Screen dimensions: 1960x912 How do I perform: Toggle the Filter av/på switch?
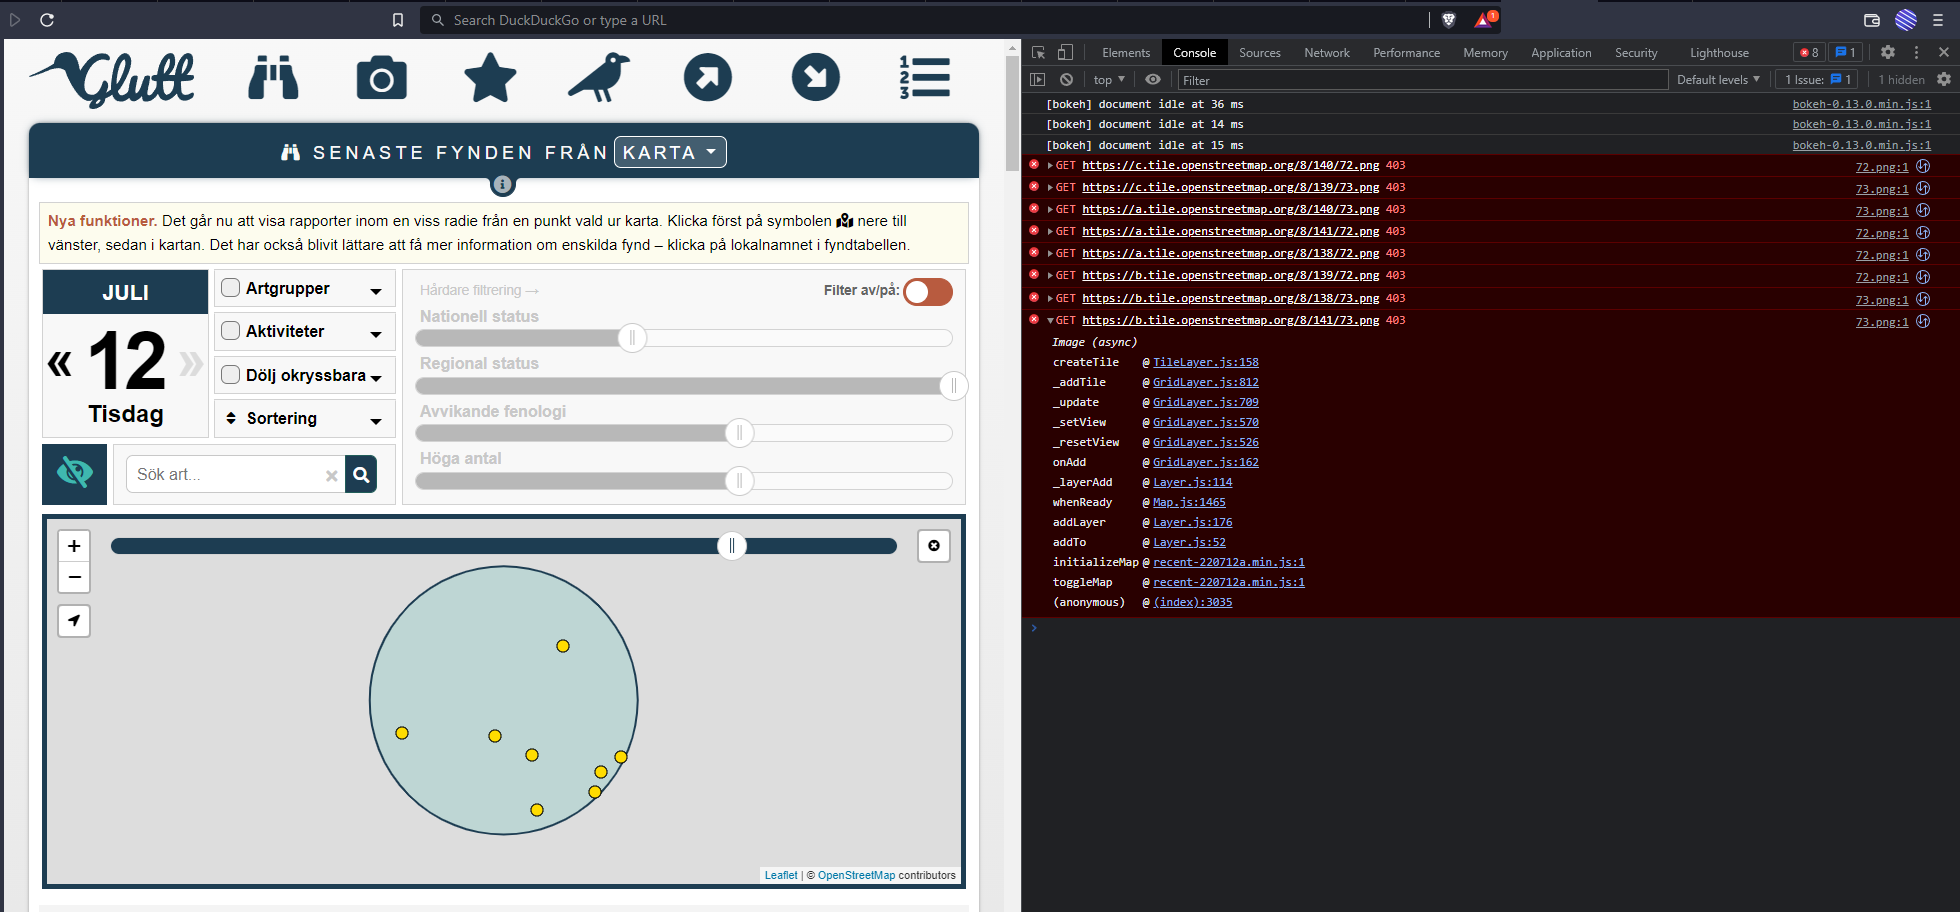[x=928, y=291]
